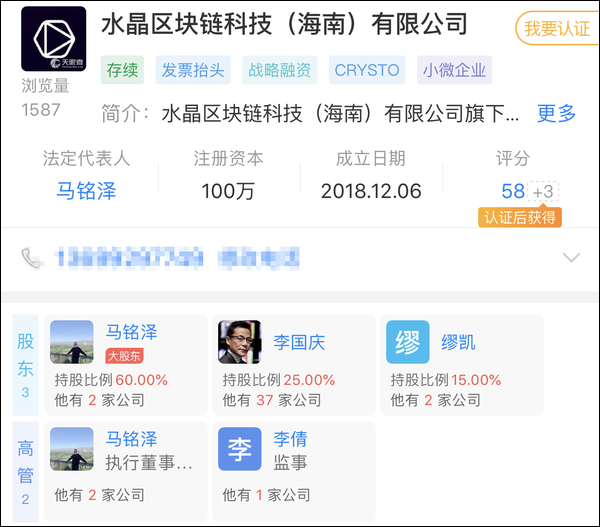Click the CRYSTO tag
The image size is (600, 527).
(367, 70)
